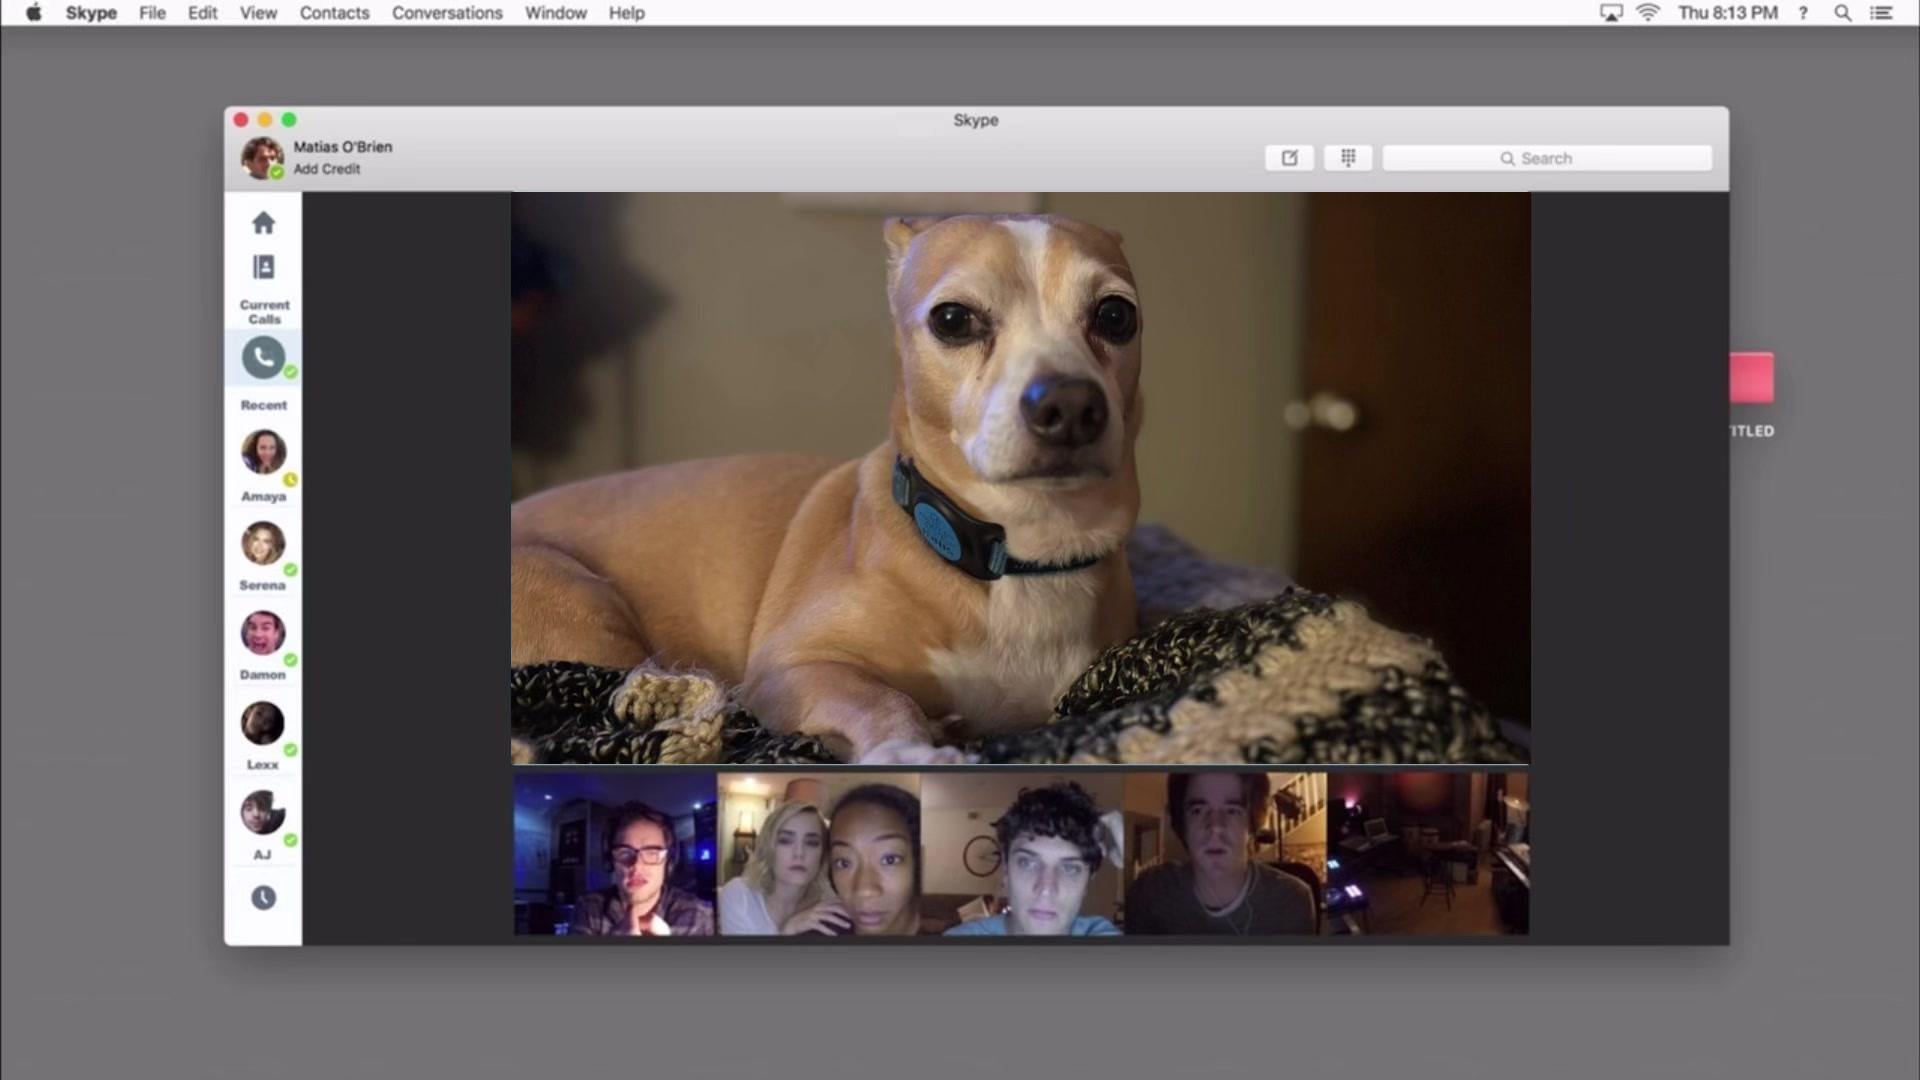Open the Contacts address book
The image size is (1920, 1080).
coord(263,267)
